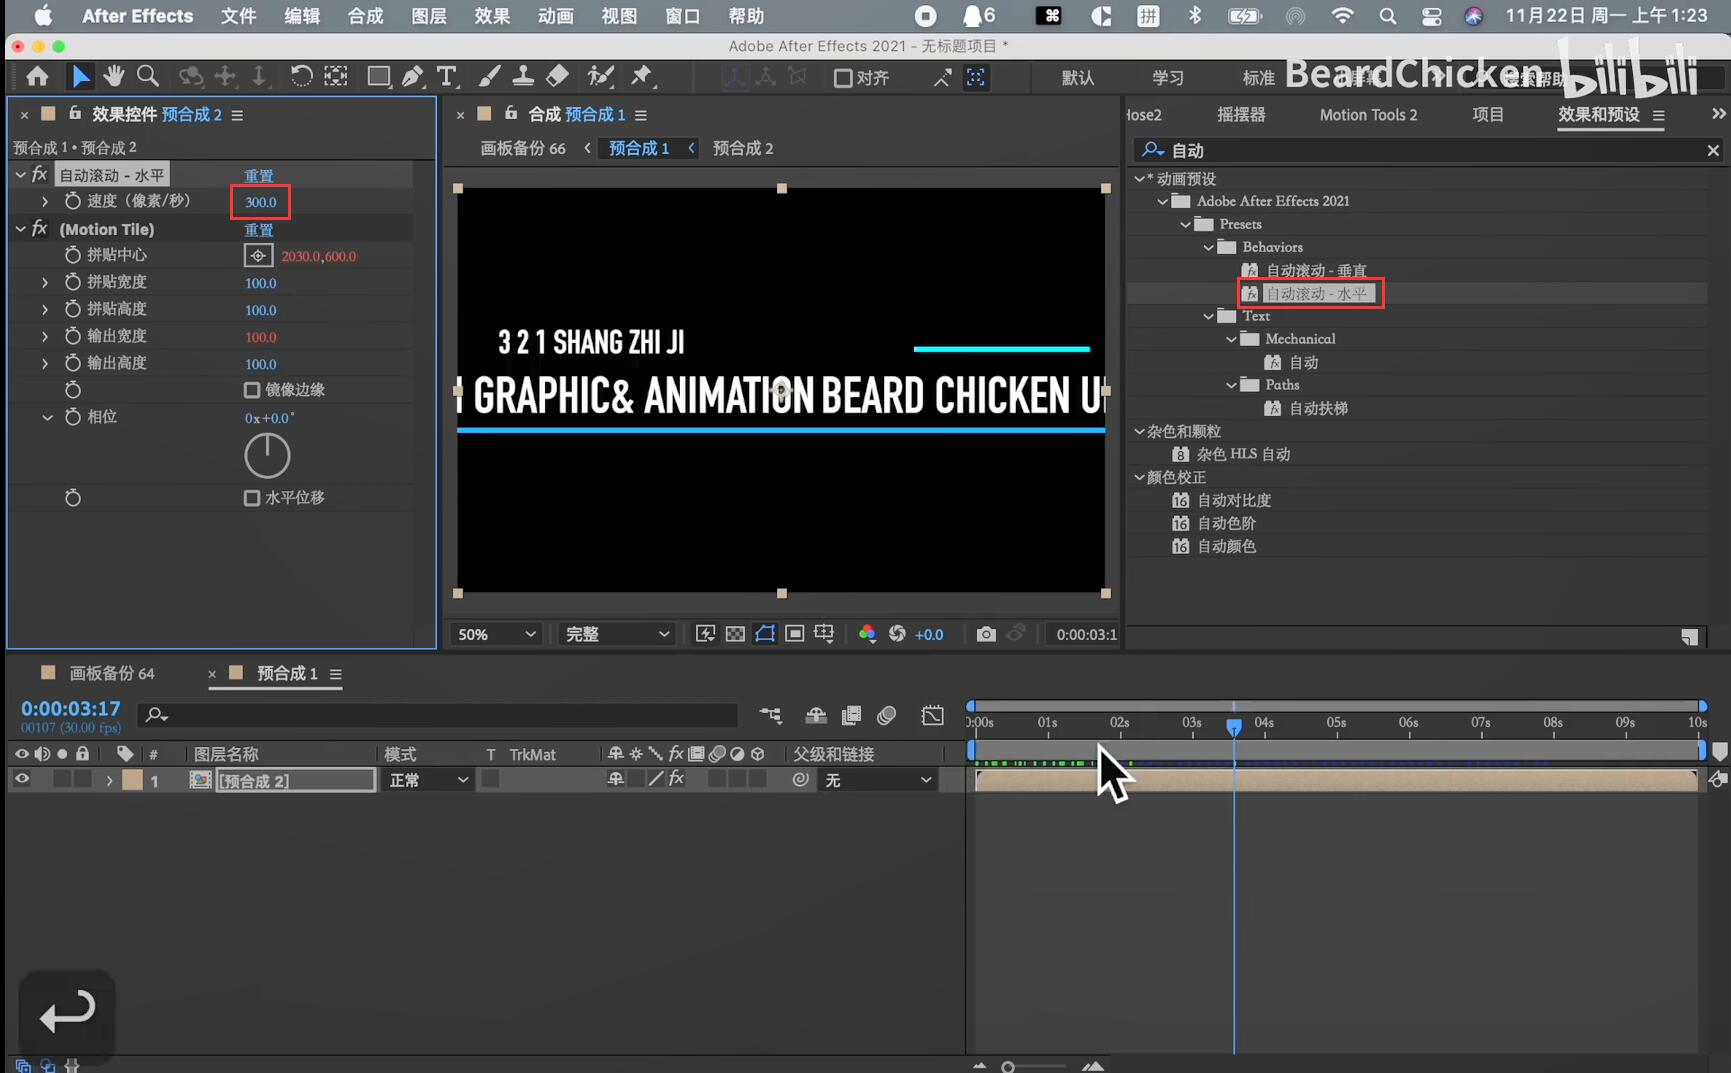Reset exposure icon in viewer
1731x1073 pixels.
[x=897, y=634]
